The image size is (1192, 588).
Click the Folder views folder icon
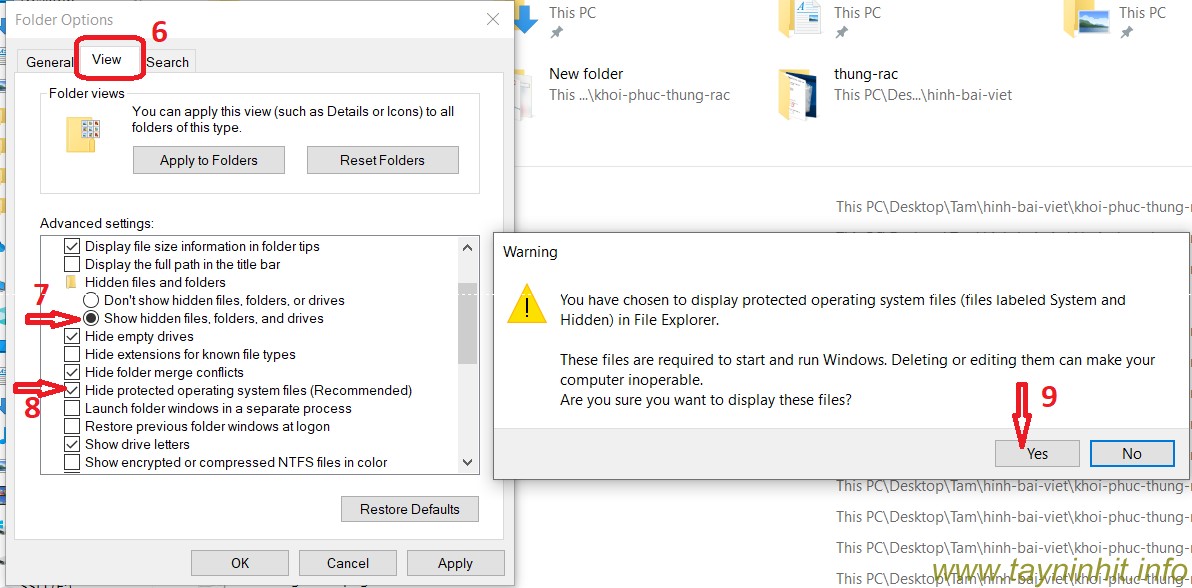click(x=83, y=134)
